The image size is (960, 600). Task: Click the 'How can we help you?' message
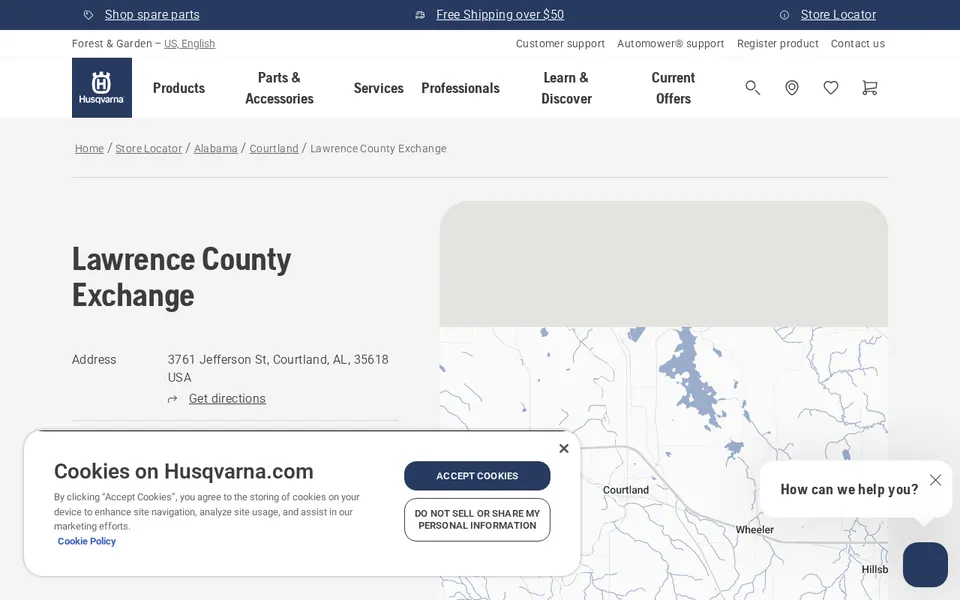click(849, 489)
